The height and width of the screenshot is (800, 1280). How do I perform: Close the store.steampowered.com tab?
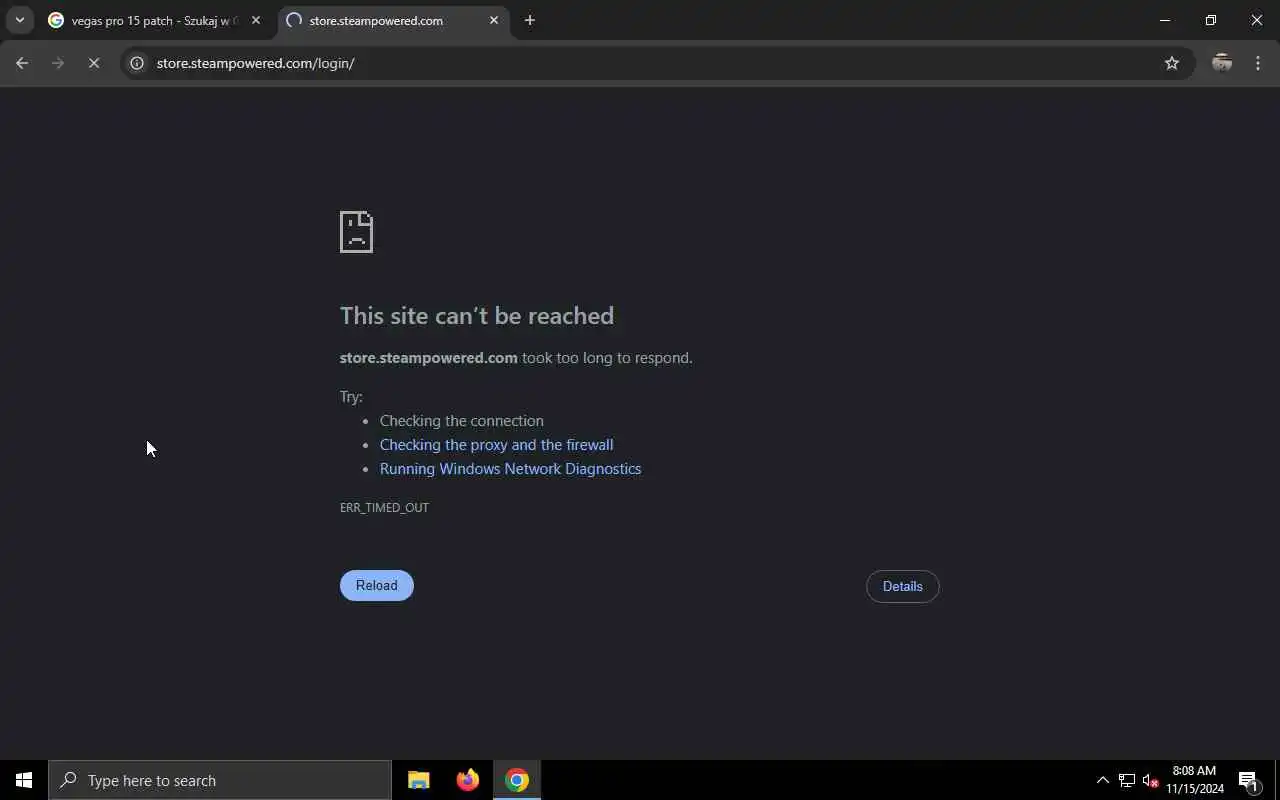(x=493, y=20)
